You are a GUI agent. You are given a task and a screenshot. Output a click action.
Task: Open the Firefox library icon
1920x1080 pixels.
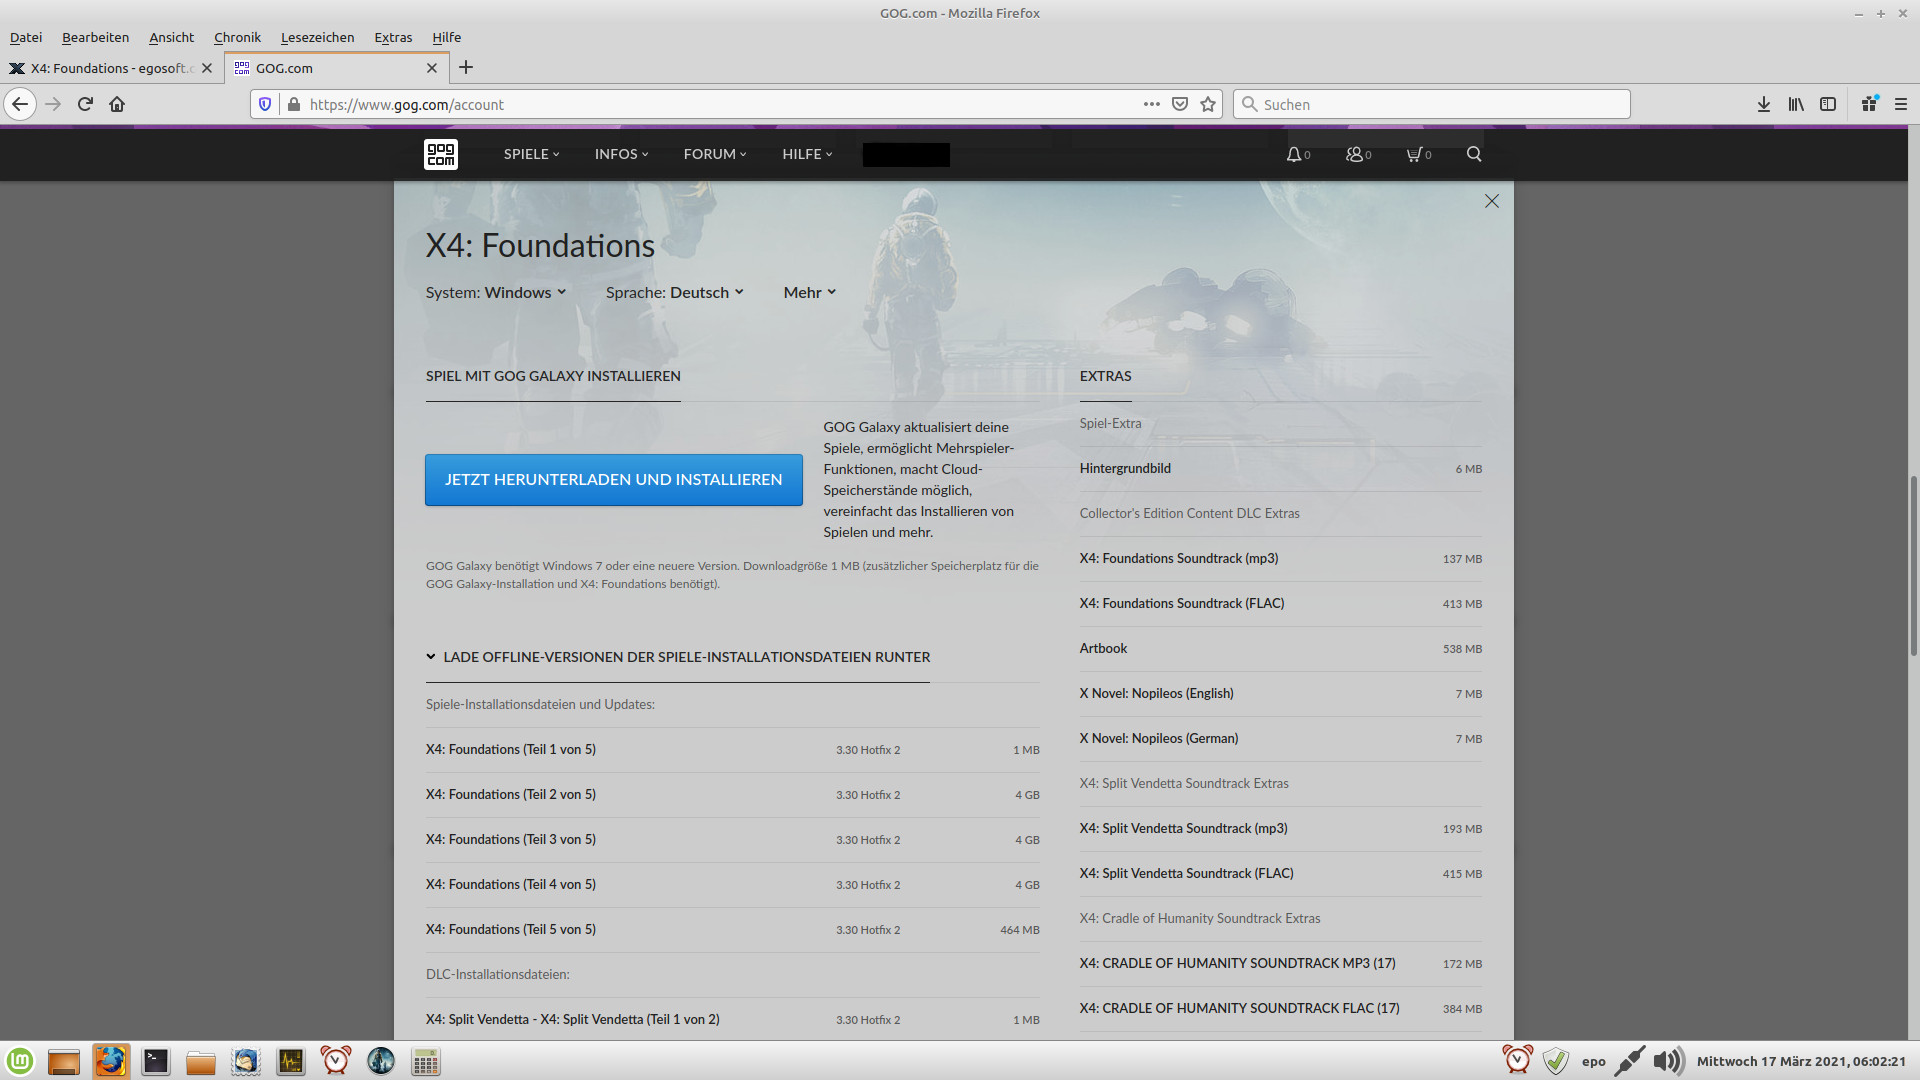click(1796, 104)
